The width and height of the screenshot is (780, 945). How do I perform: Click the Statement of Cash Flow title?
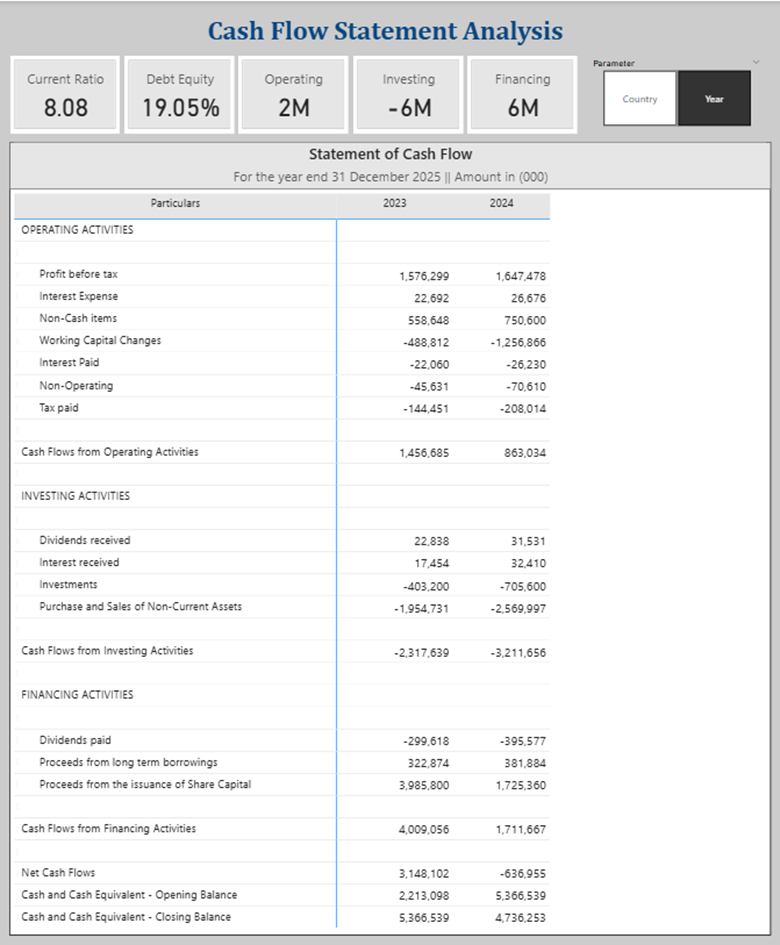(390, 154)
